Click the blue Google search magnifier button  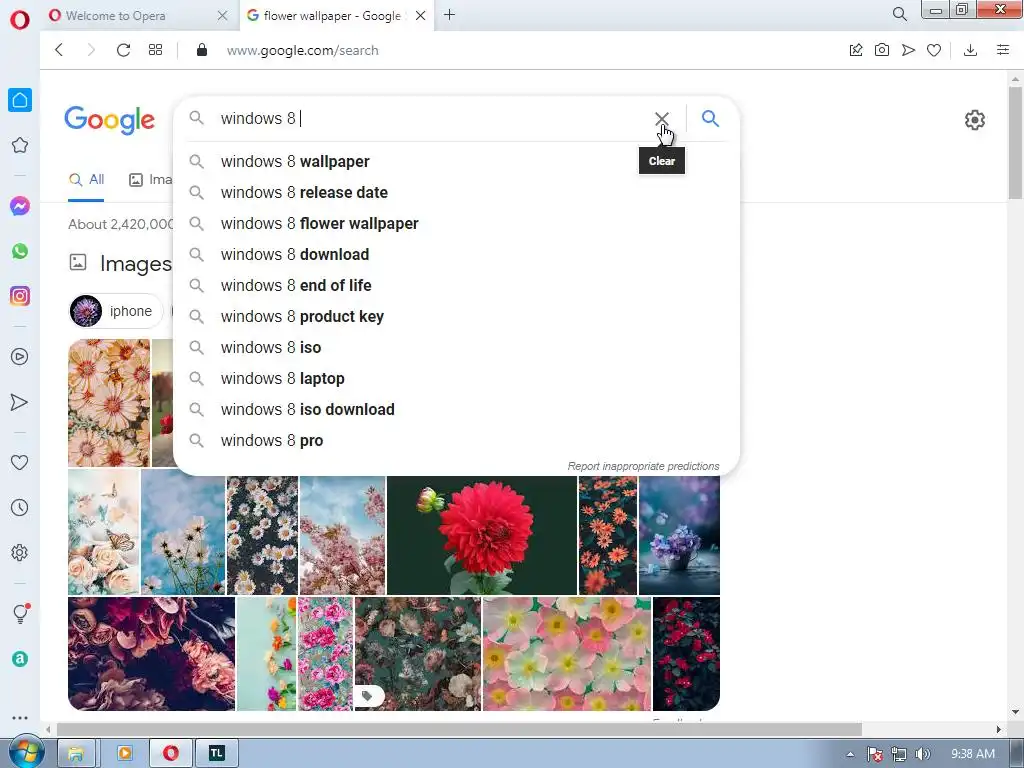(x=710, y=118)
